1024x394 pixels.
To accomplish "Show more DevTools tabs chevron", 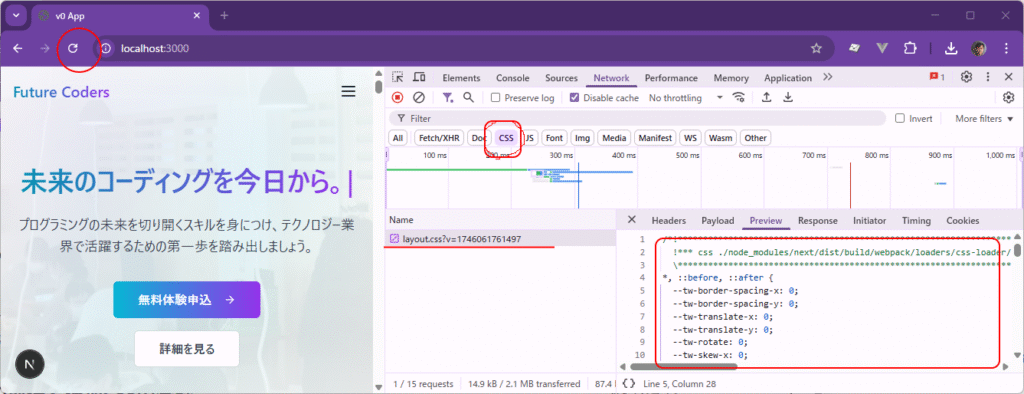I will (827, 77).
